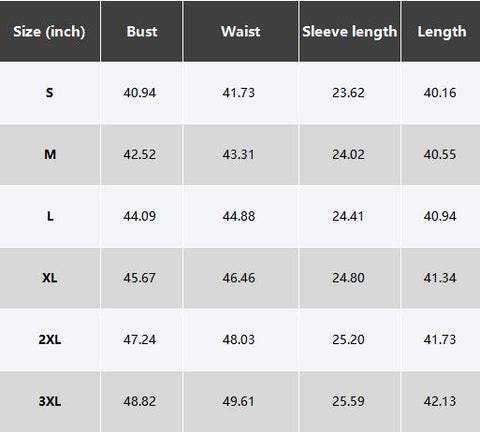This screenshot has height=432, width=480.
Task: Select the S size row label
Action: pos(49,93)
